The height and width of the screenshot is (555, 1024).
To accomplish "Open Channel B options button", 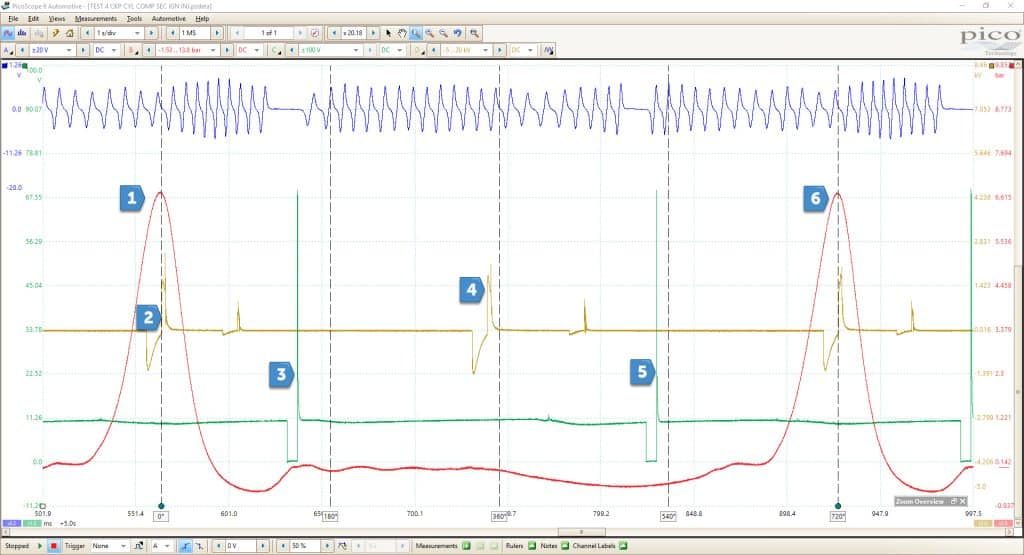I will [133, 50].
